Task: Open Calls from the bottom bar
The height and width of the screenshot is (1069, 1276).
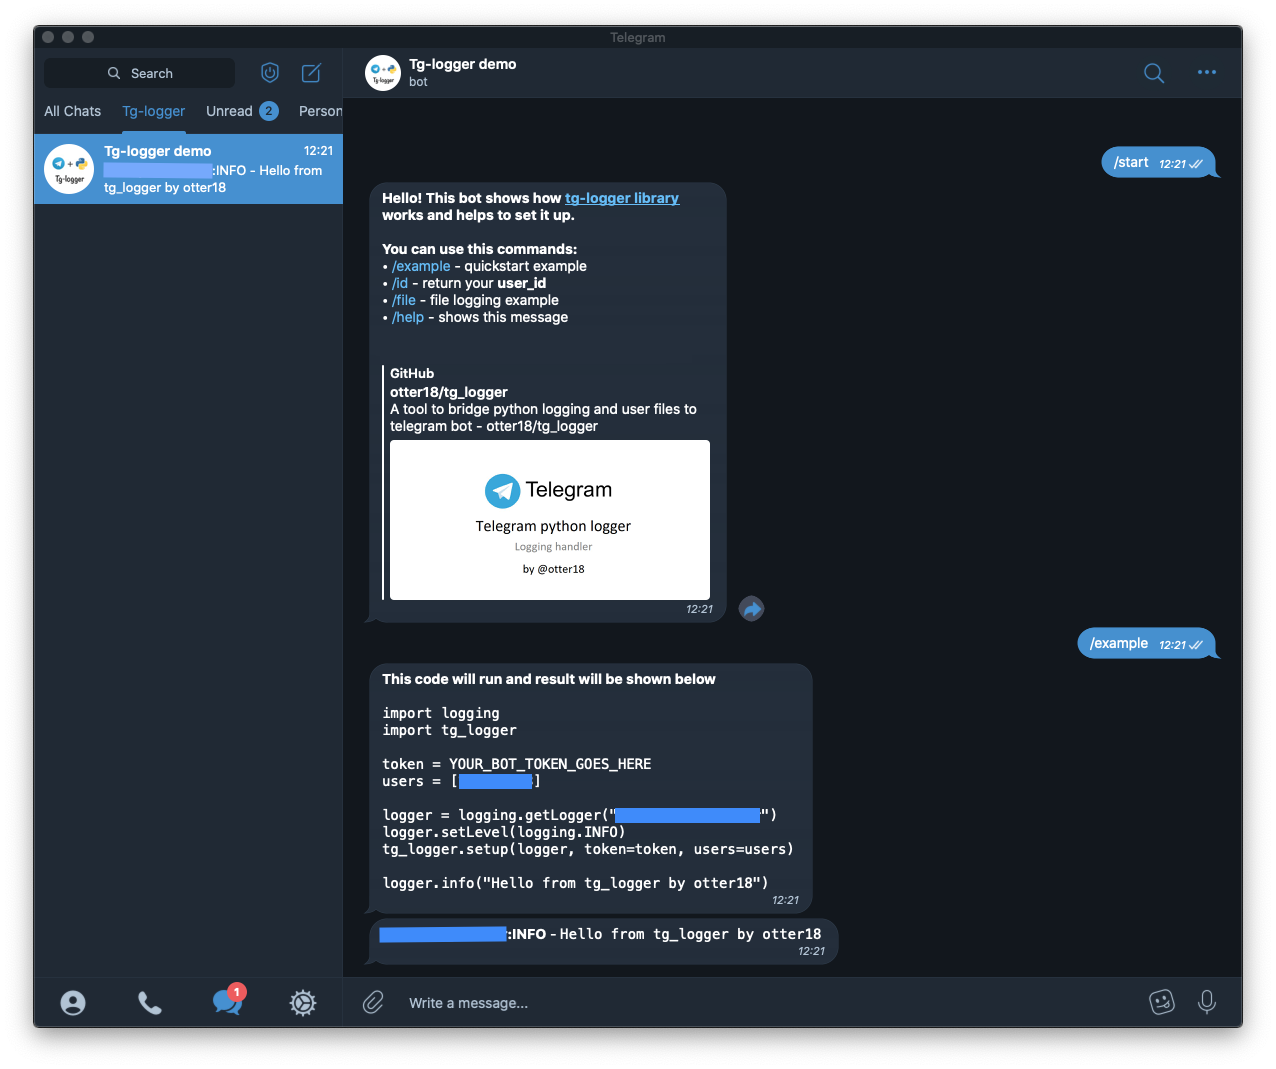Action: click(x=150, y=1003)
